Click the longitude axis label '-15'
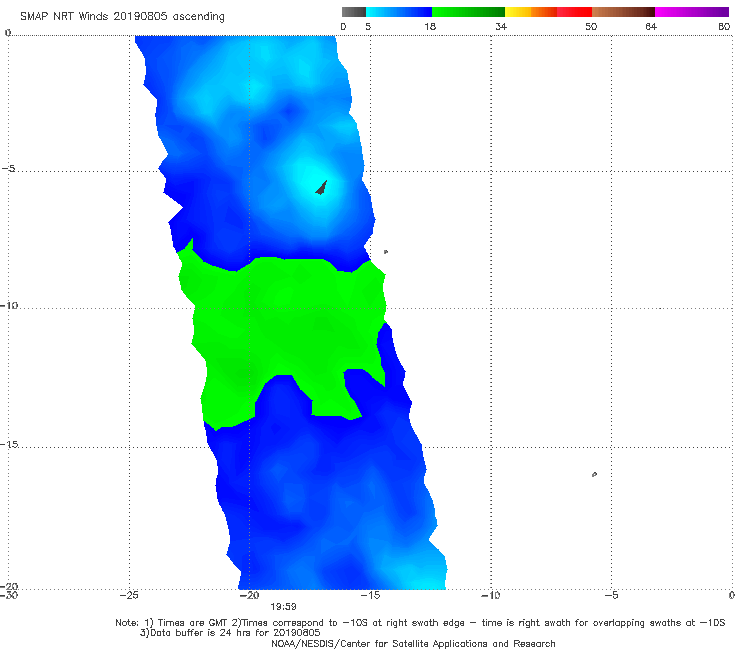 coord(370,595)
